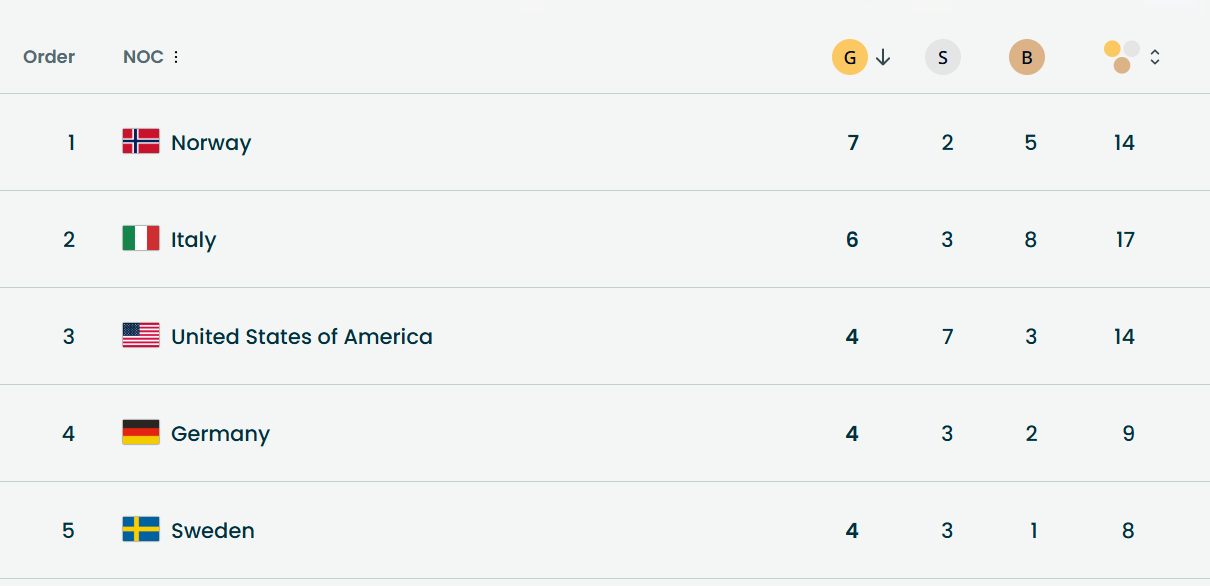Viewport: 1210px width, 586px height.
Task: Click the Sweden flag icon
Action: (141, 530)
